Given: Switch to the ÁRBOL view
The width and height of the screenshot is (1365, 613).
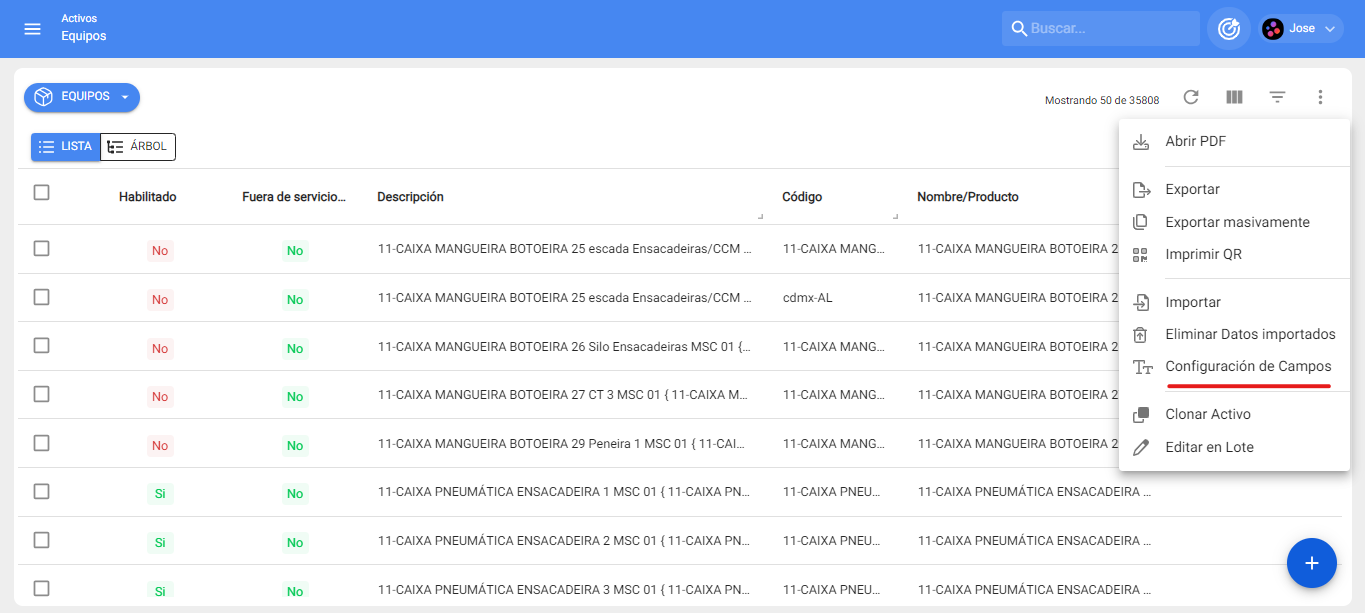Looking at the screenshot, I should pos(138,147).
